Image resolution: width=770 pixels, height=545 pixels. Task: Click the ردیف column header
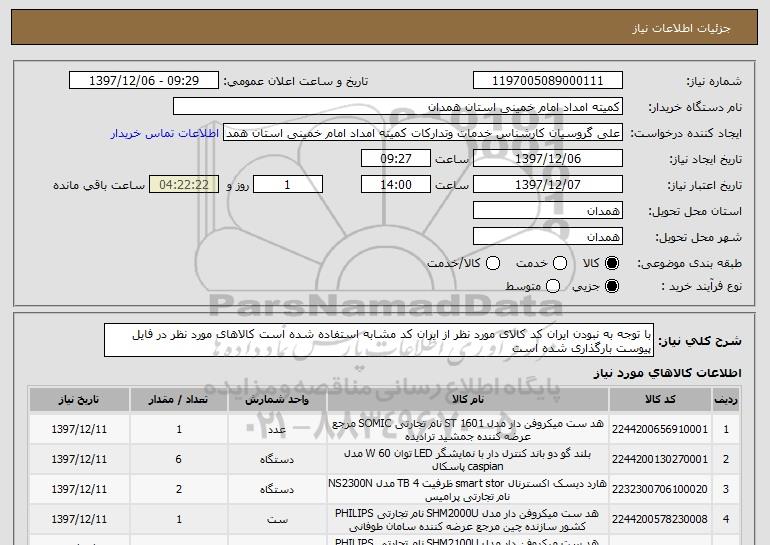726,400
